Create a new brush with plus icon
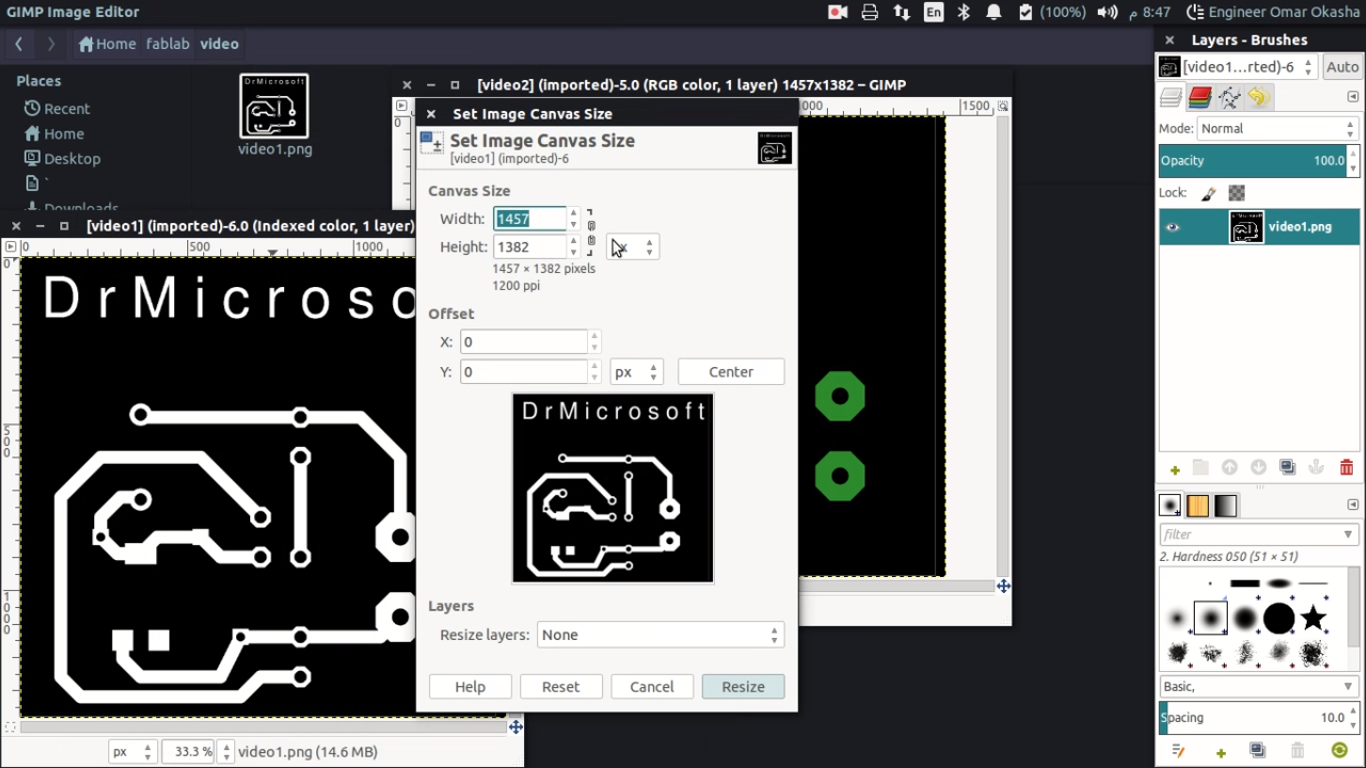Viewport: 1366px width, 768px height. point(1221,752)
